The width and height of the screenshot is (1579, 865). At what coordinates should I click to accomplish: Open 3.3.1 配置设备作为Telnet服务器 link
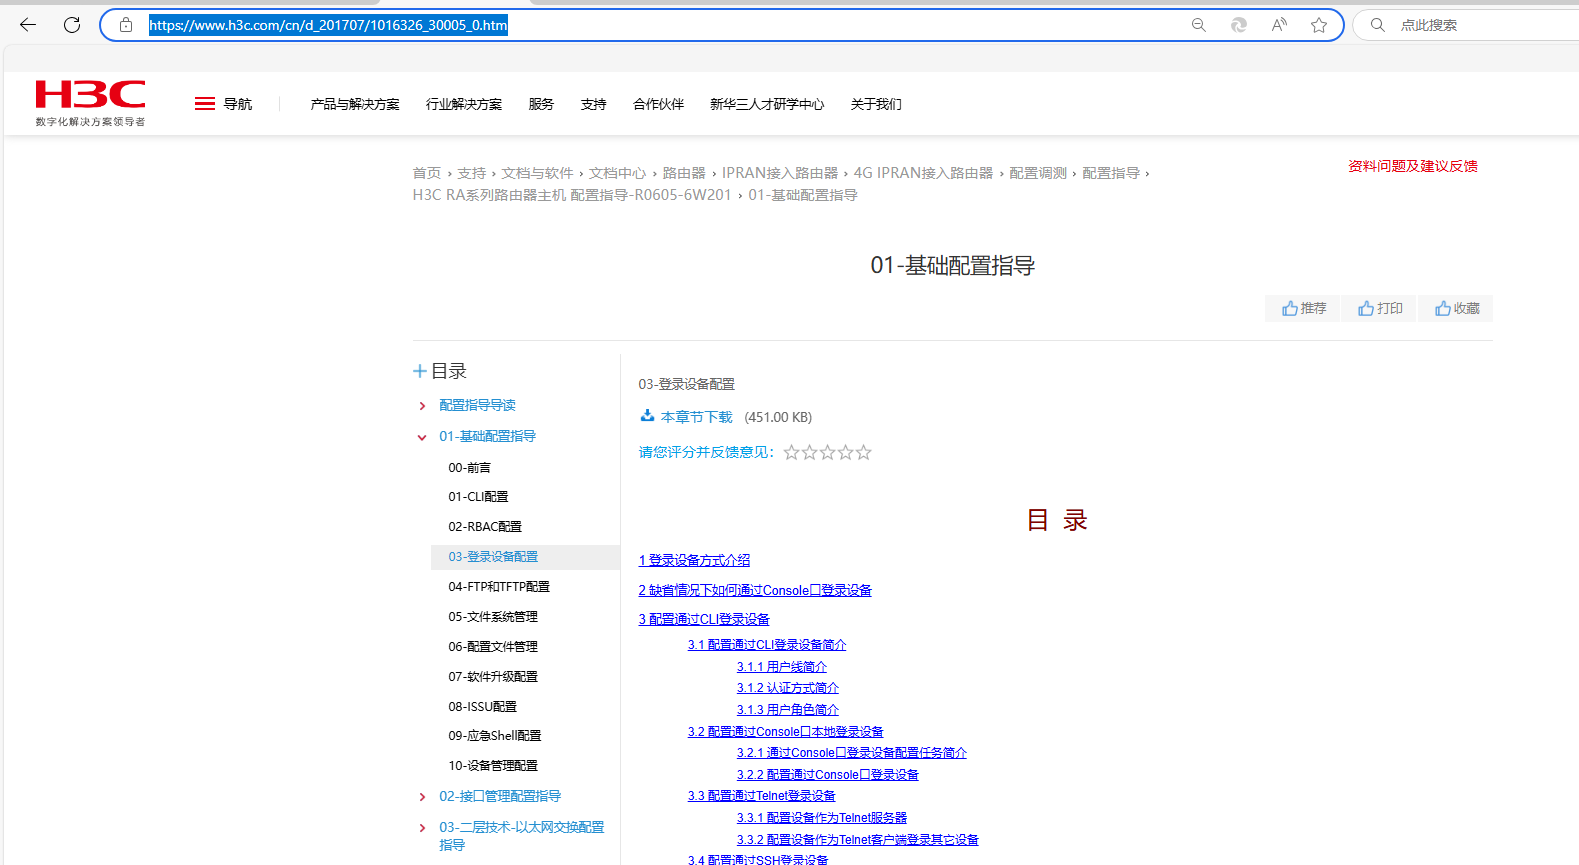pos(822,818)
